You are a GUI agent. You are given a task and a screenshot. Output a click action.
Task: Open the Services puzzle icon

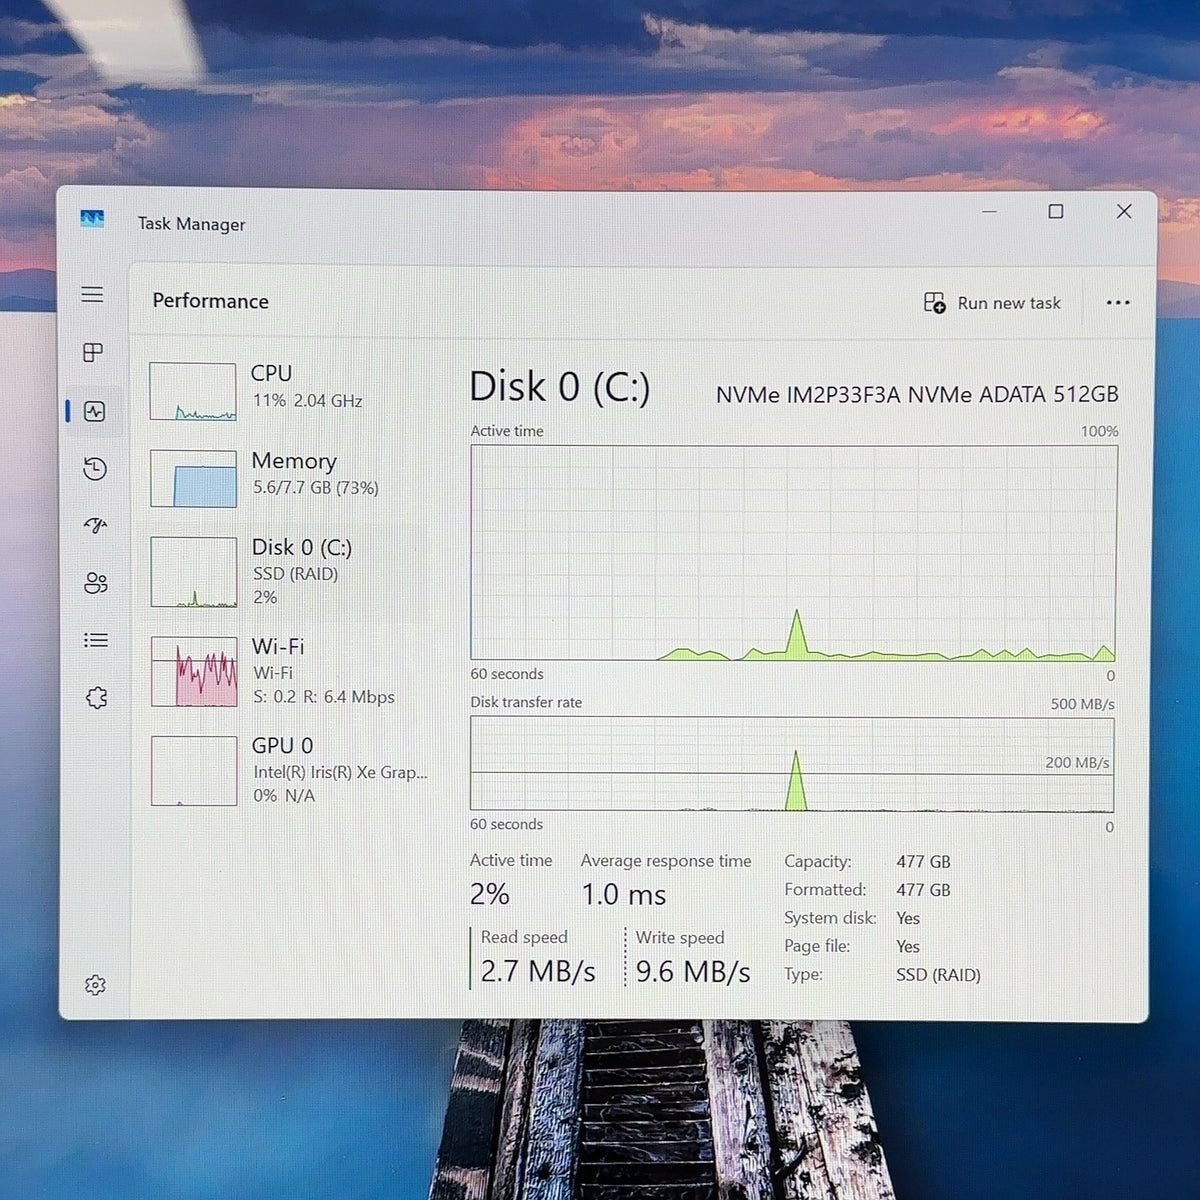point(96,697)
